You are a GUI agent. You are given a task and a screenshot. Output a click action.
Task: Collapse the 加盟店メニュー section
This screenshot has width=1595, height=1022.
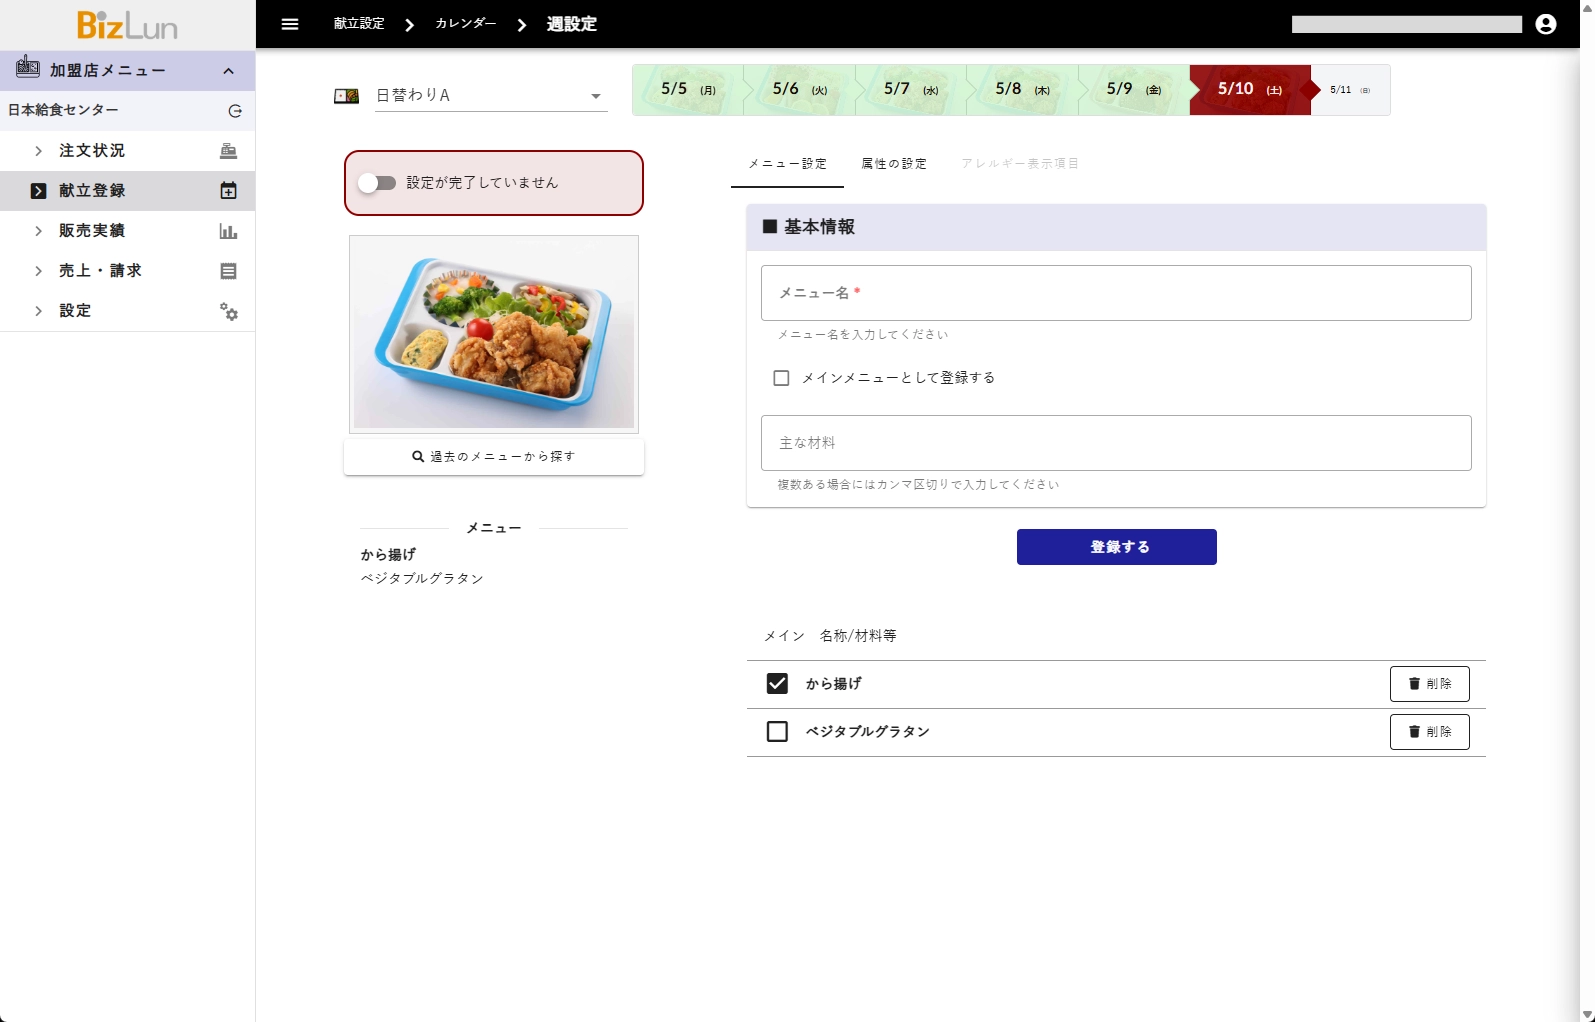pyautogui.click(x=228, y=71)
